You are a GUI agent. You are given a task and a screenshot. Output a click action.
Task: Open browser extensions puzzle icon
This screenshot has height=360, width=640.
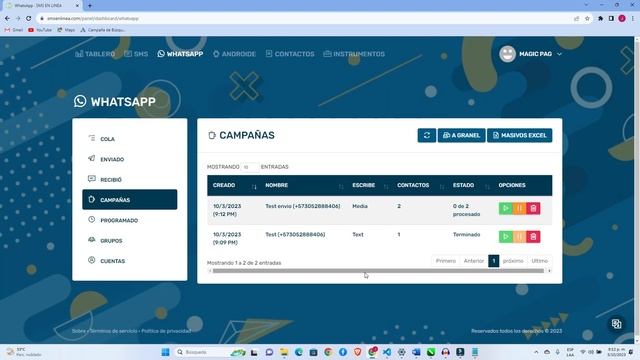pyautogui.click(x=600, y=18)
